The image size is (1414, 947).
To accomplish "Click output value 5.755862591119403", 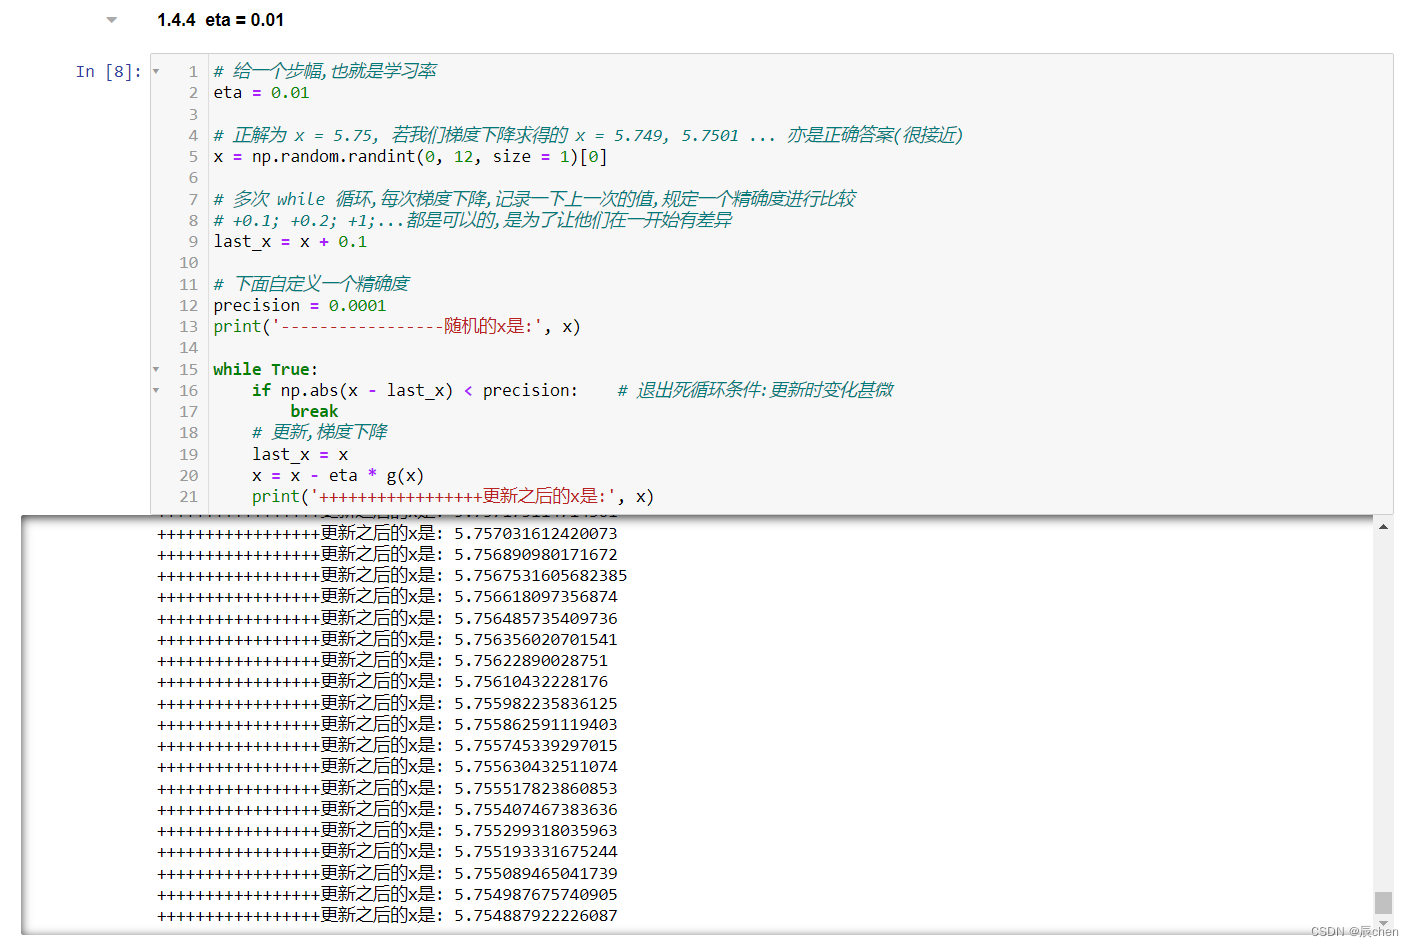I will point(536,725).
